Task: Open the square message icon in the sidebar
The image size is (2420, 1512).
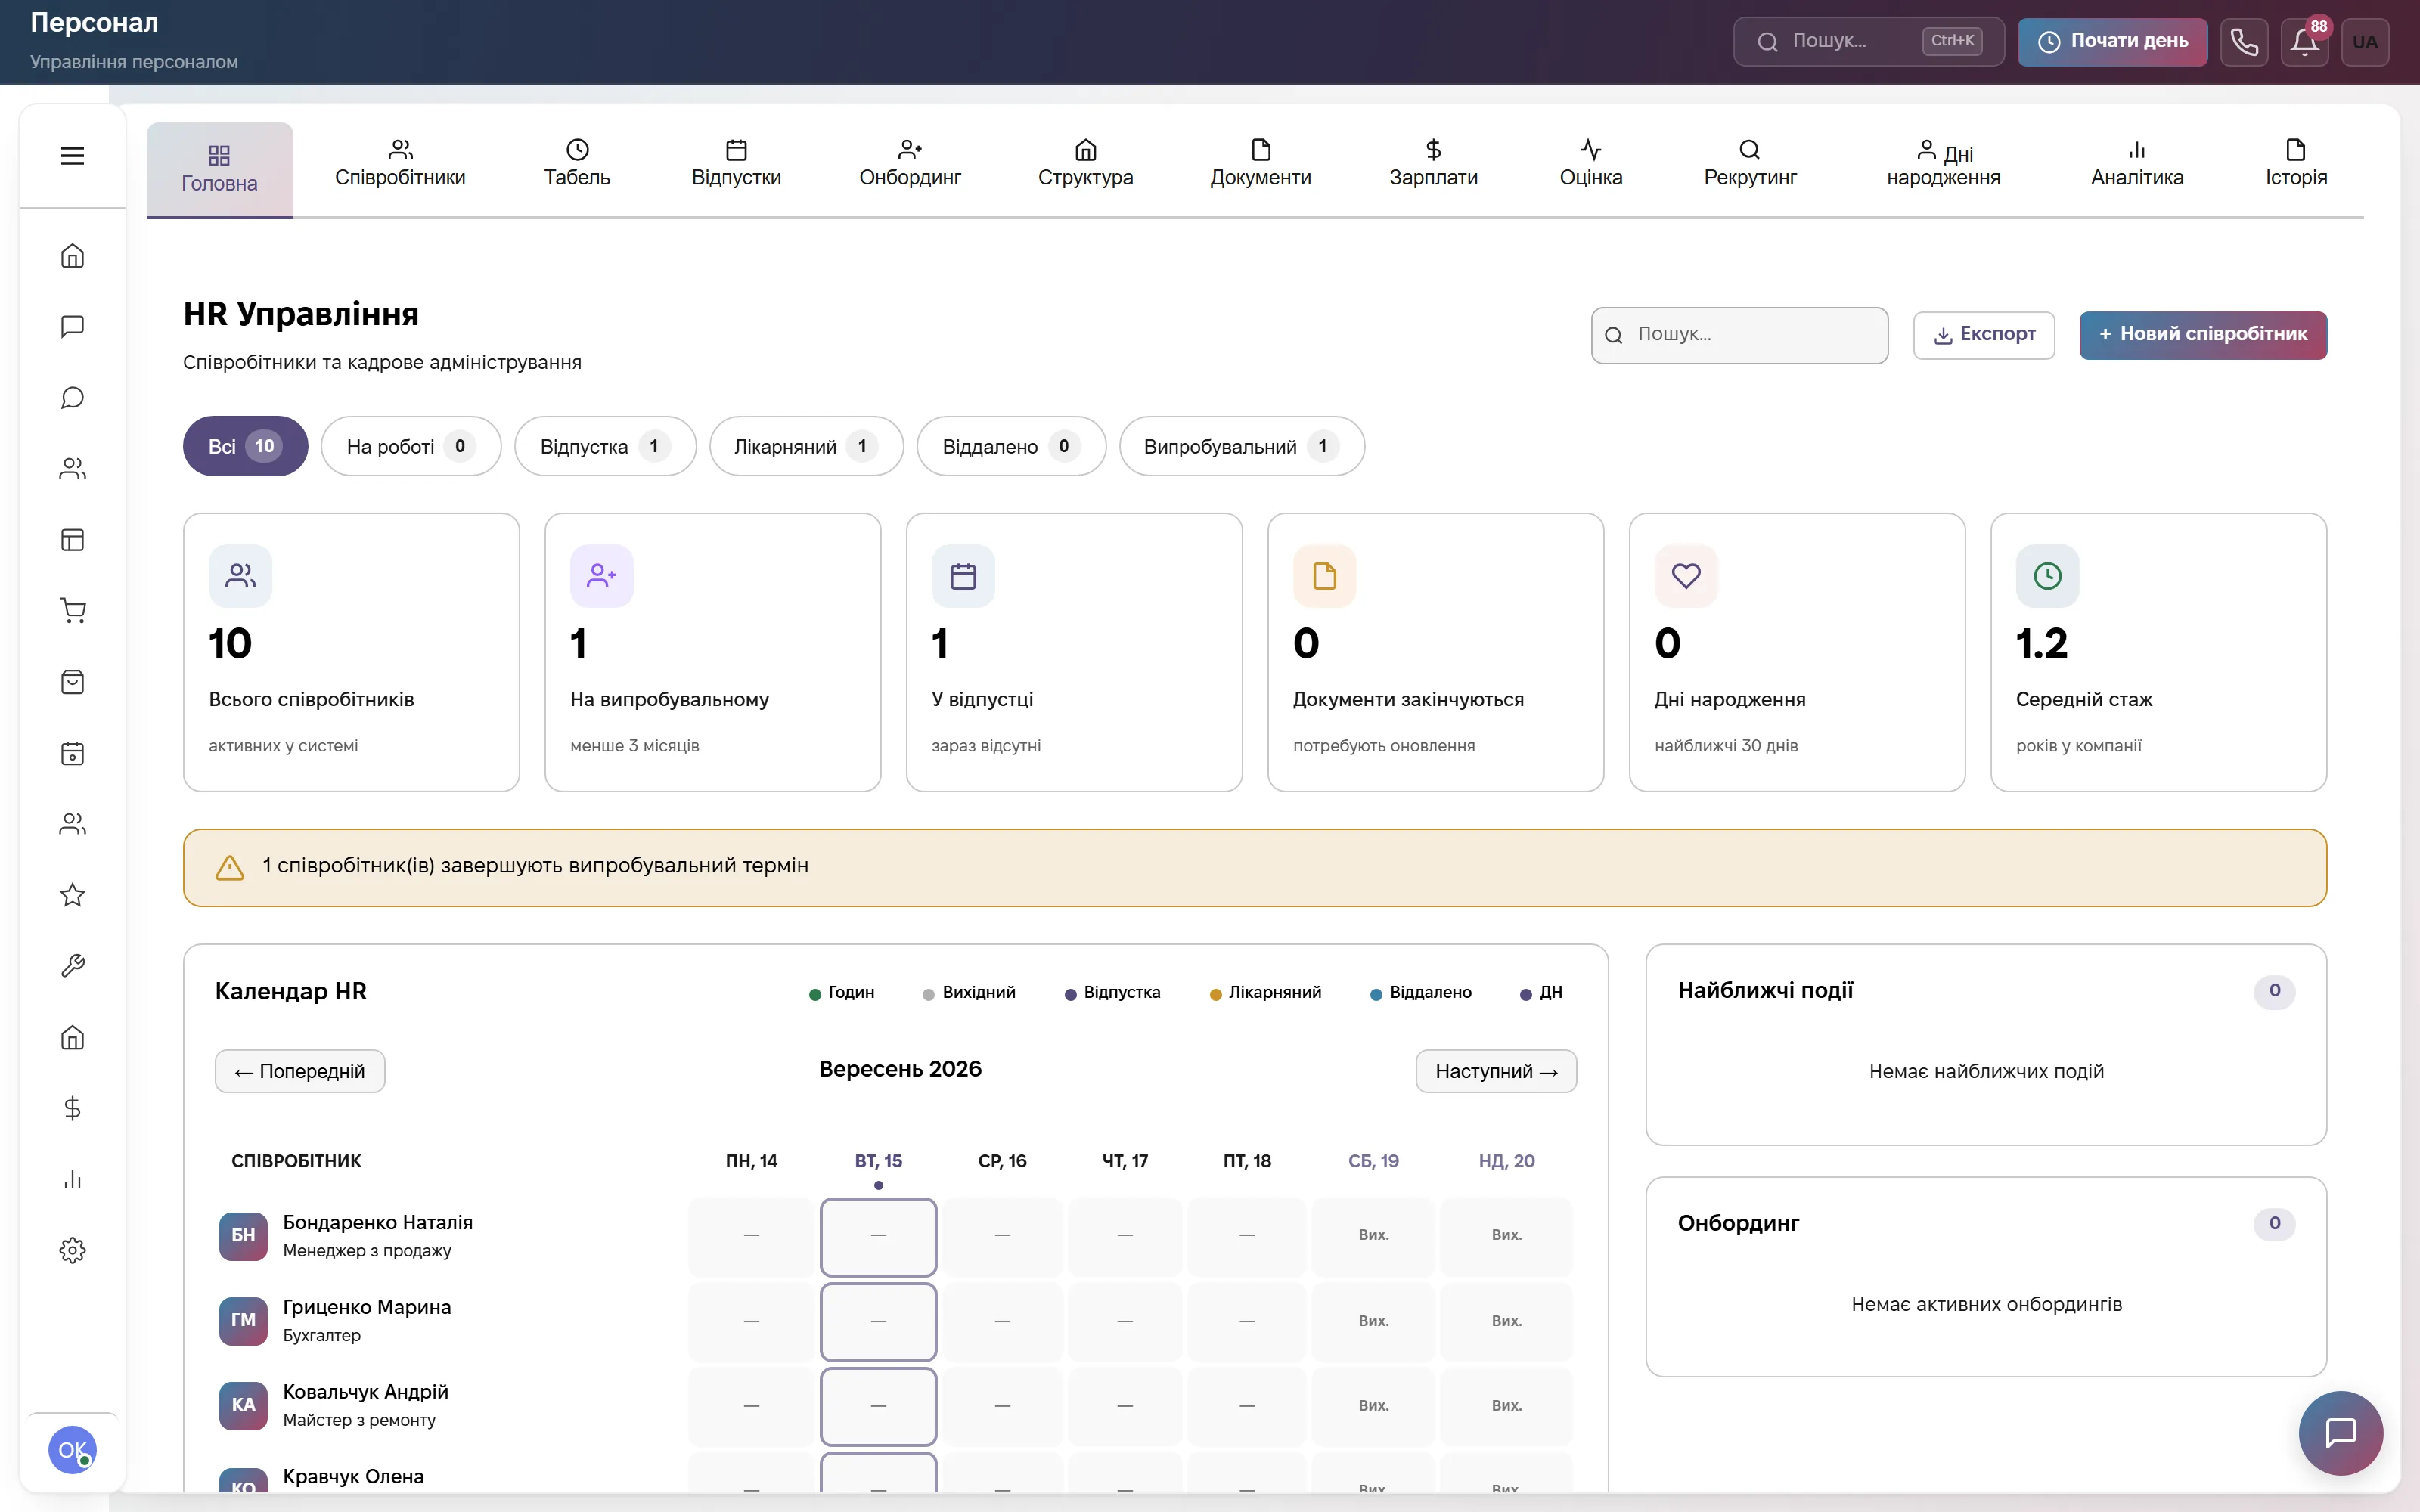Action: (72, 327)
